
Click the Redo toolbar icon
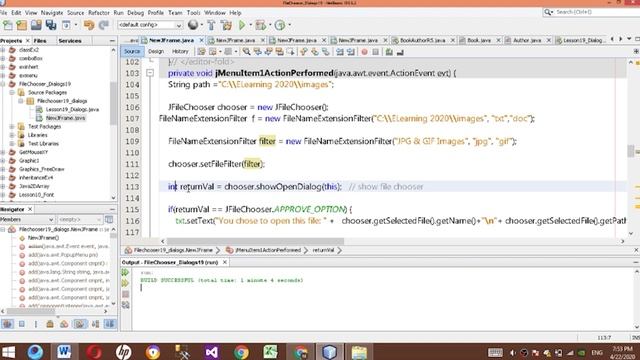tap(104, 25)
